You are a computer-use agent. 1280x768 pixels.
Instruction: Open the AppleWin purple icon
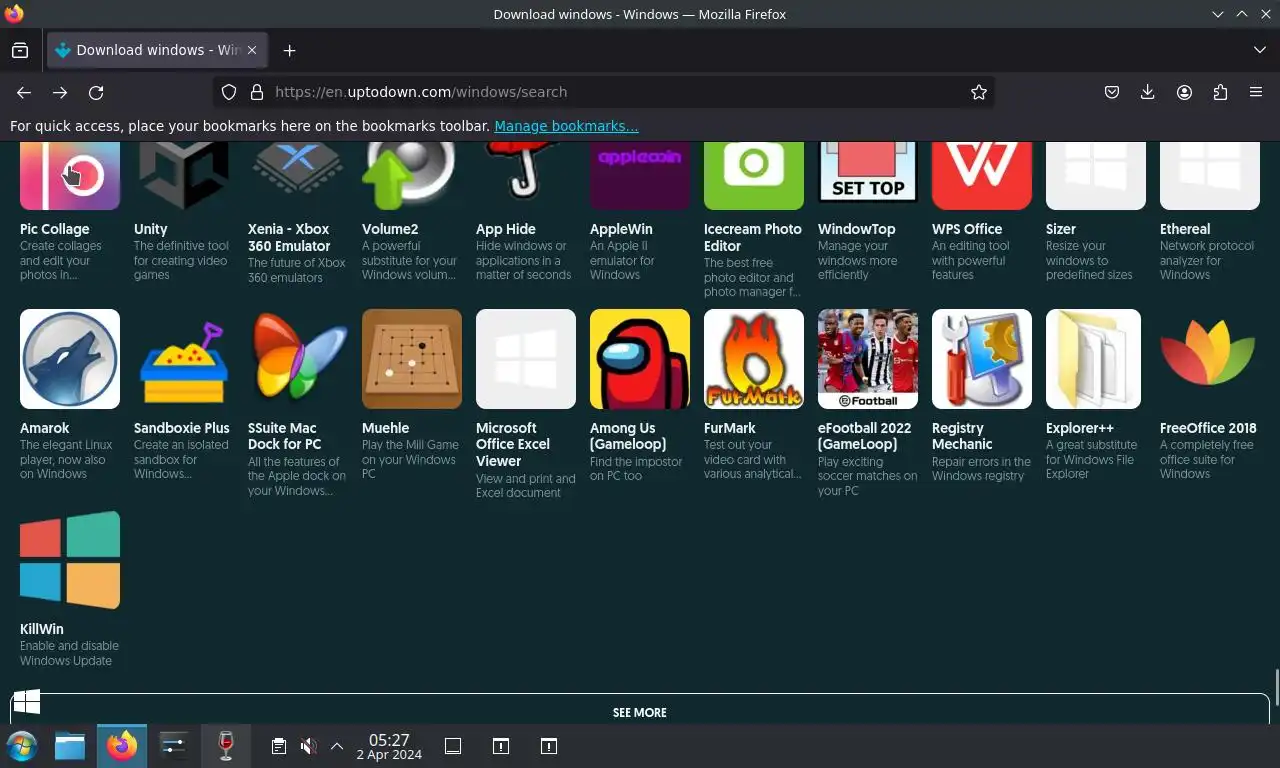pos(640,176)
